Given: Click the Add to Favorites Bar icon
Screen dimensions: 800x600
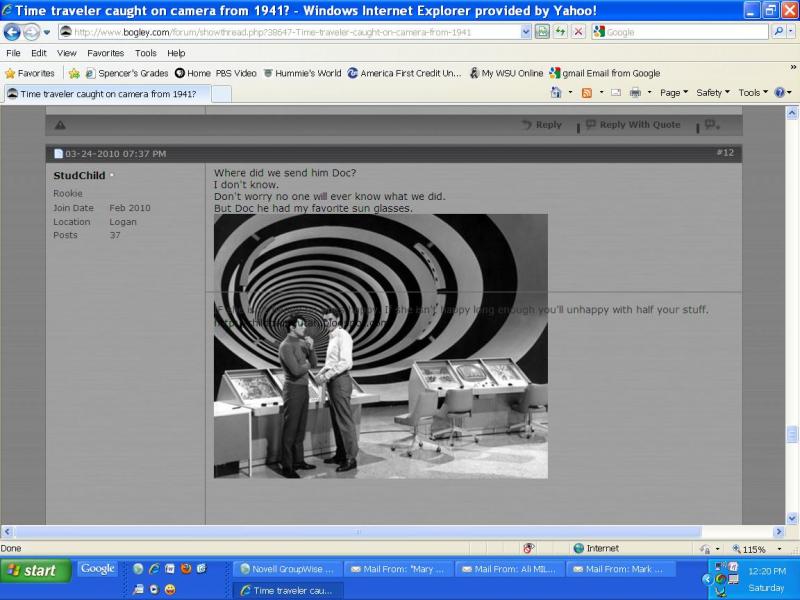Looking at the screenshot, I should [74, 73].
